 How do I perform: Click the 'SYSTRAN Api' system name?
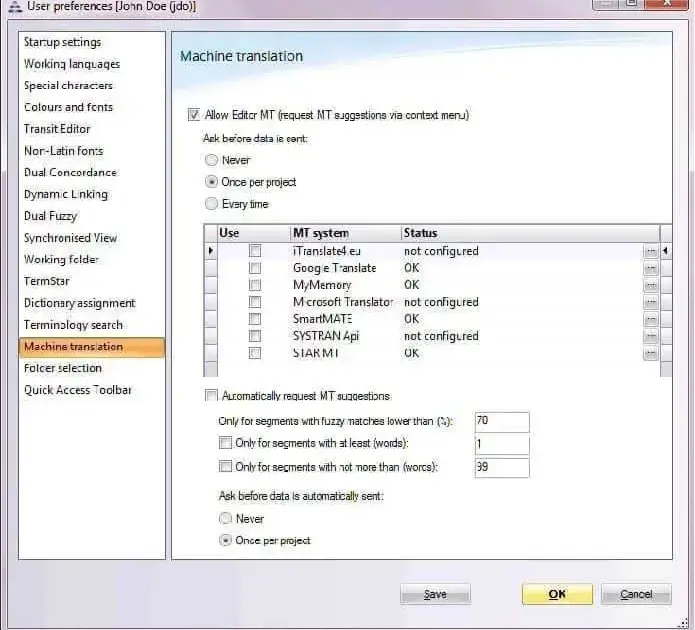coord(326,336)
